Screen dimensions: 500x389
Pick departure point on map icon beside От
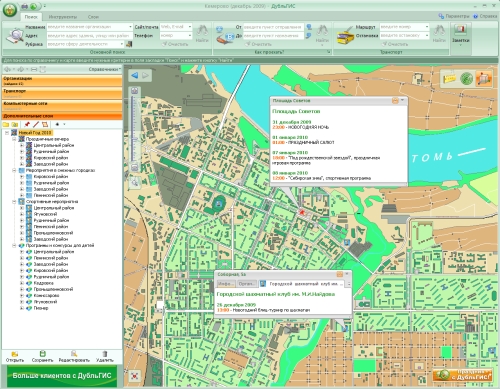click(309, 27)
